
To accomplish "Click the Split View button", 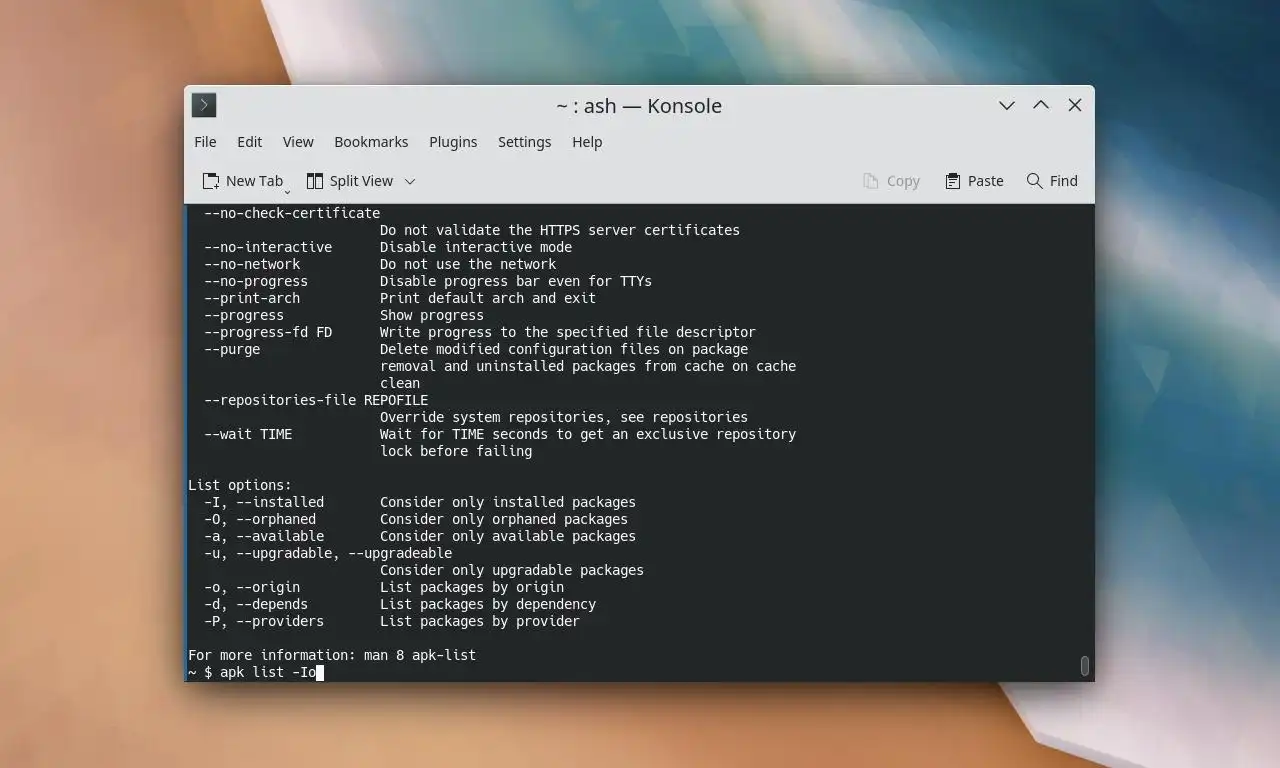I will [x=349, y=181].
